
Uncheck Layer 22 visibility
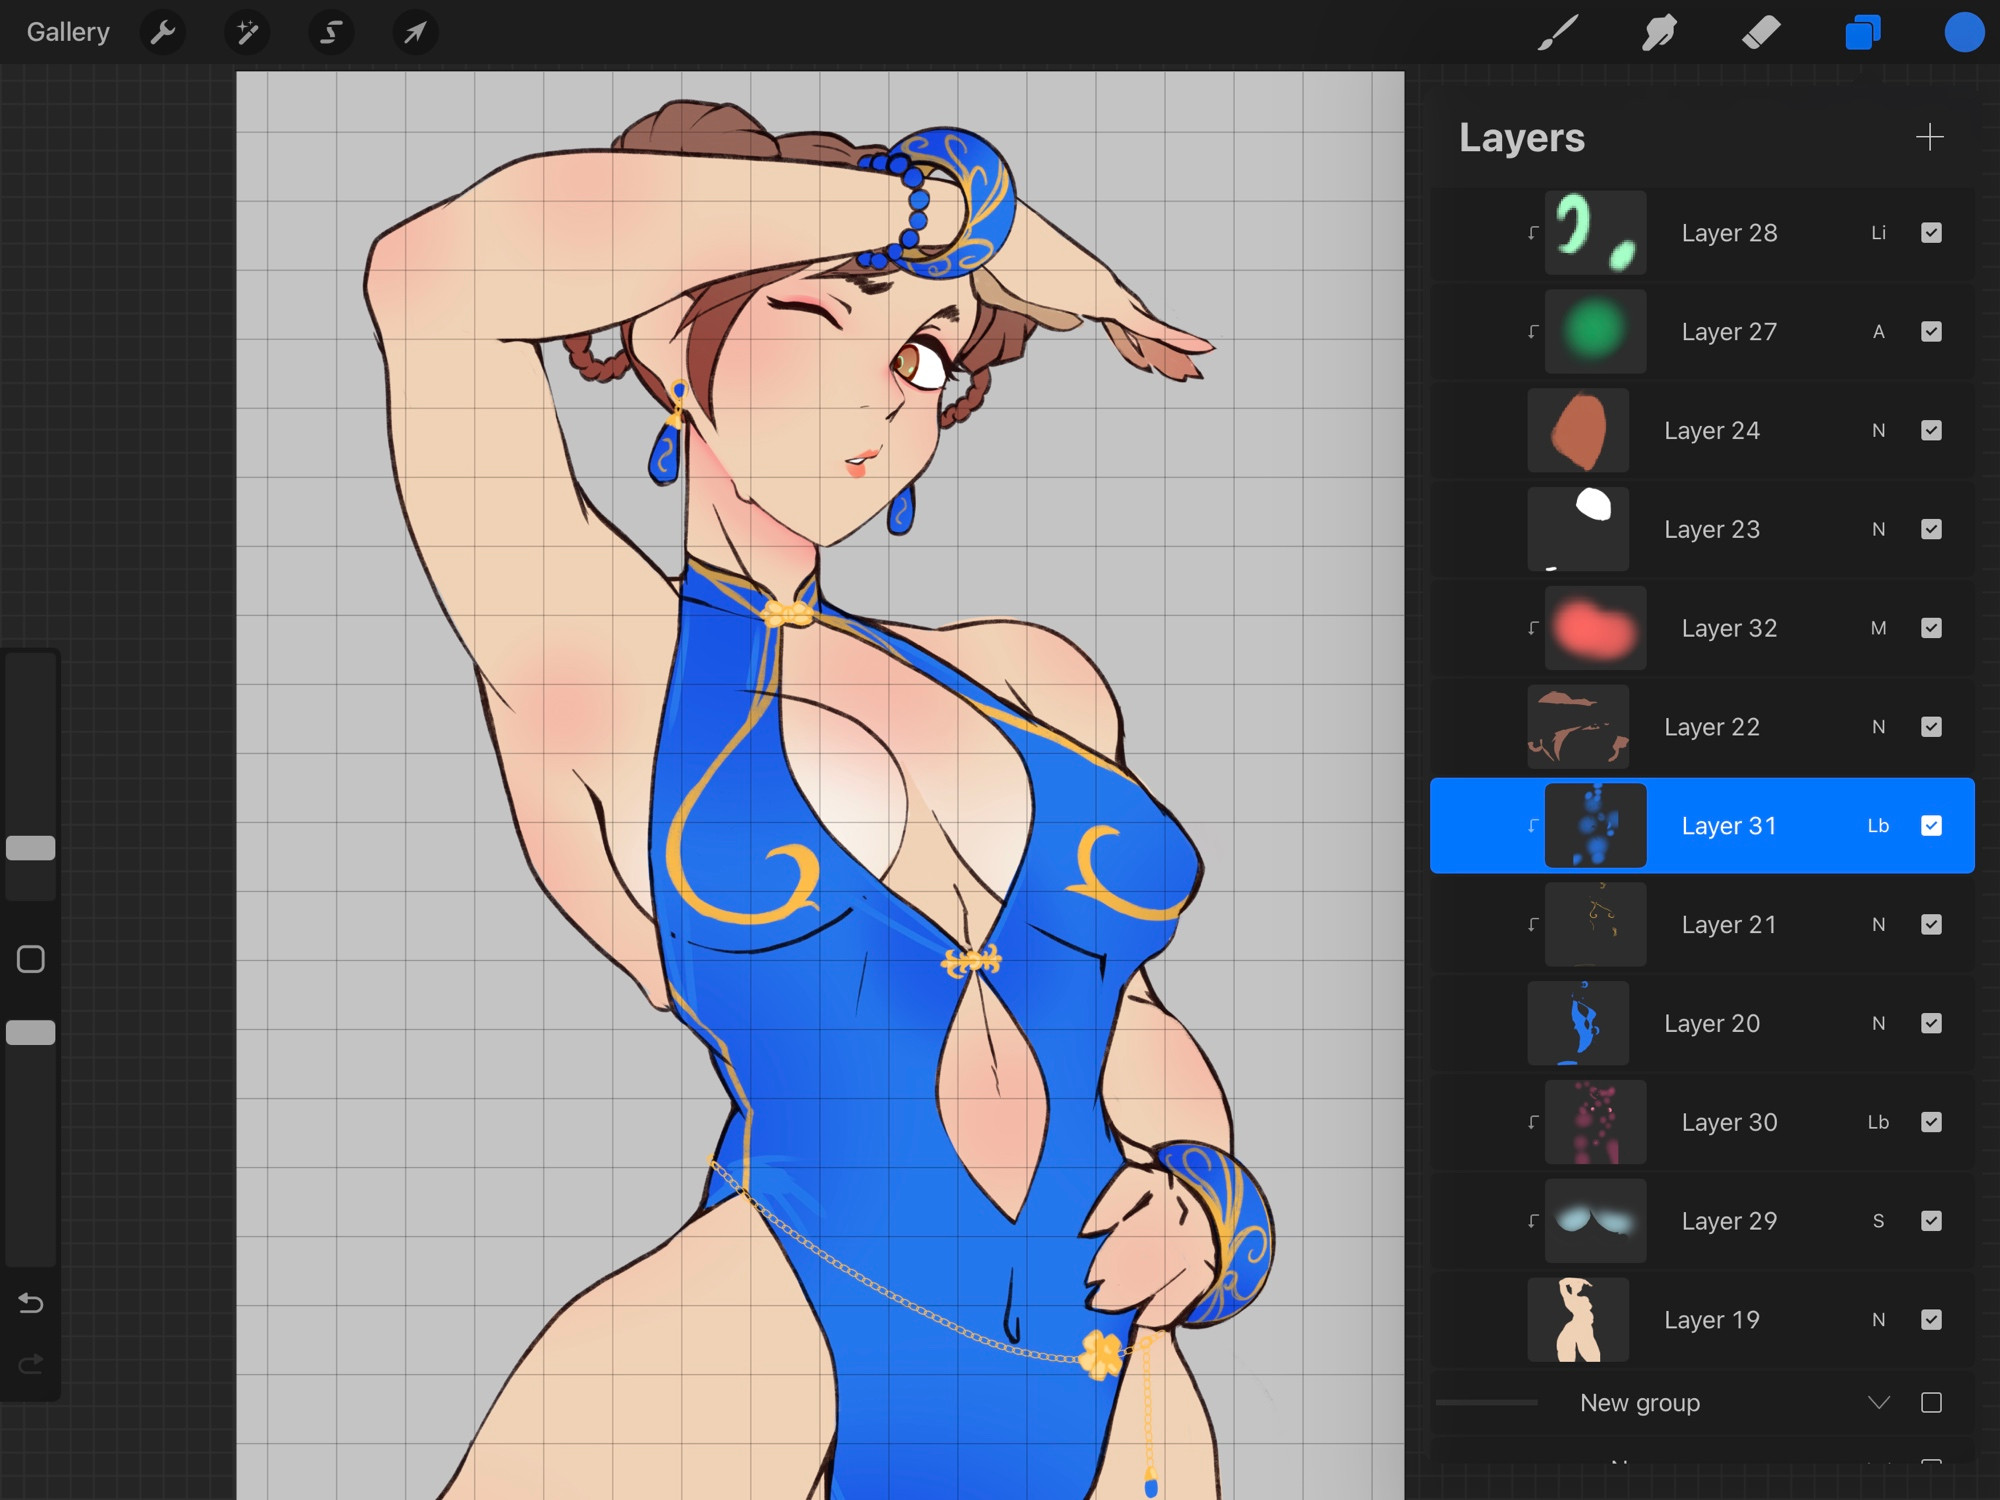pyautogui.click(x=1931, y=727)
